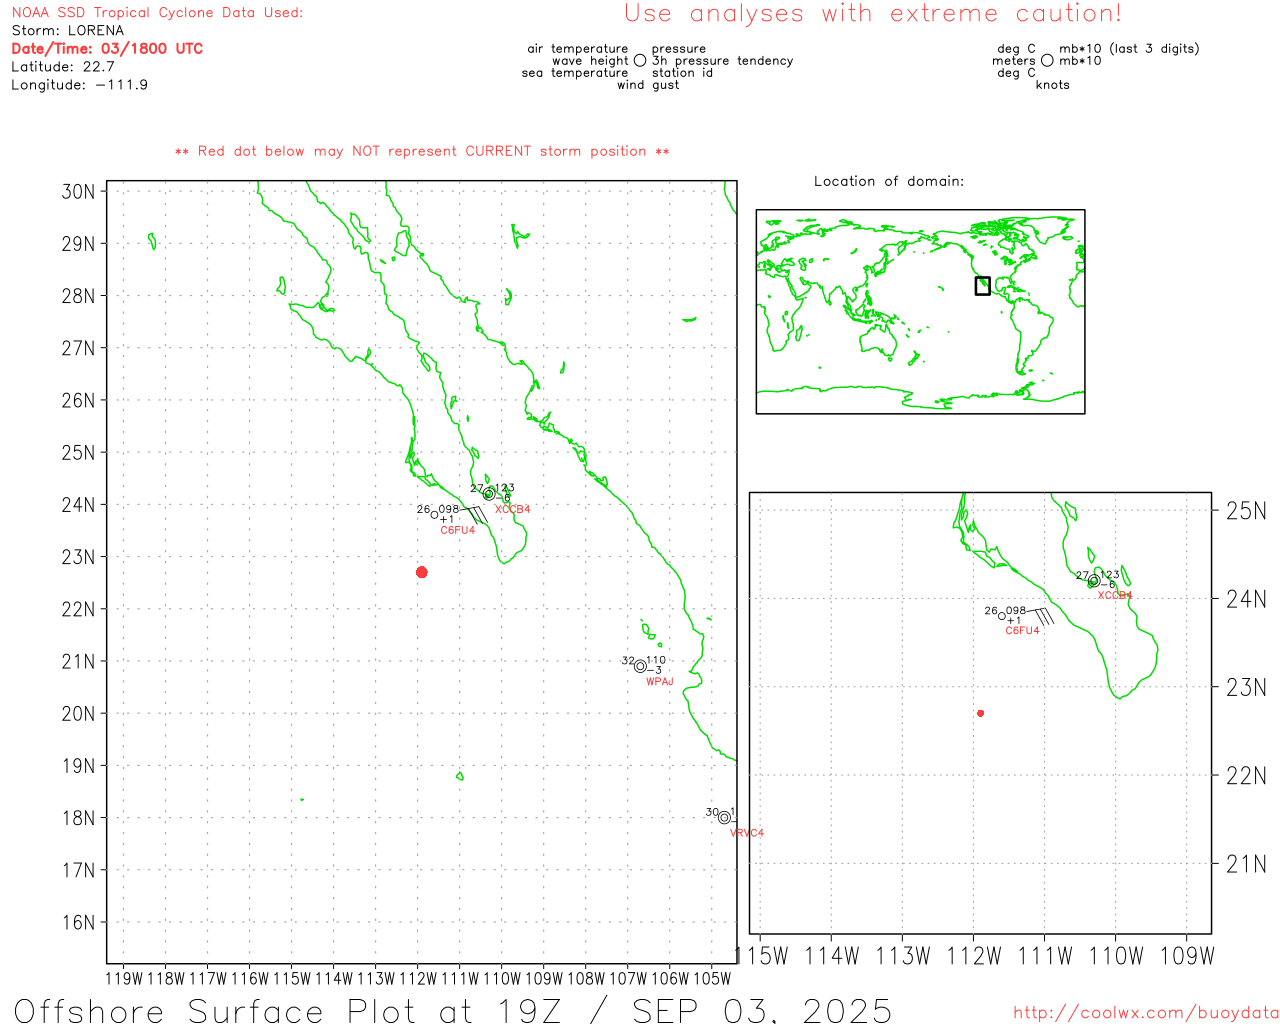1280x1024 pixels.
Task: Click the red dot warning note text
Action: 422,151
